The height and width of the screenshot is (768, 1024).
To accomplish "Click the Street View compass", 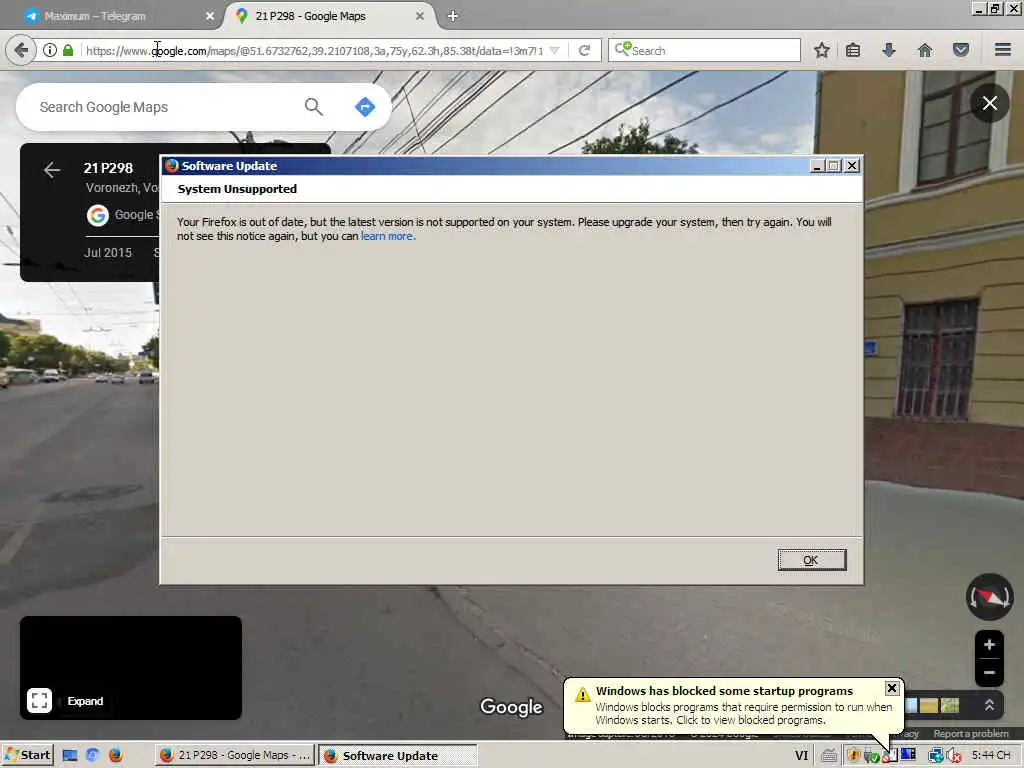I will 990,597.
